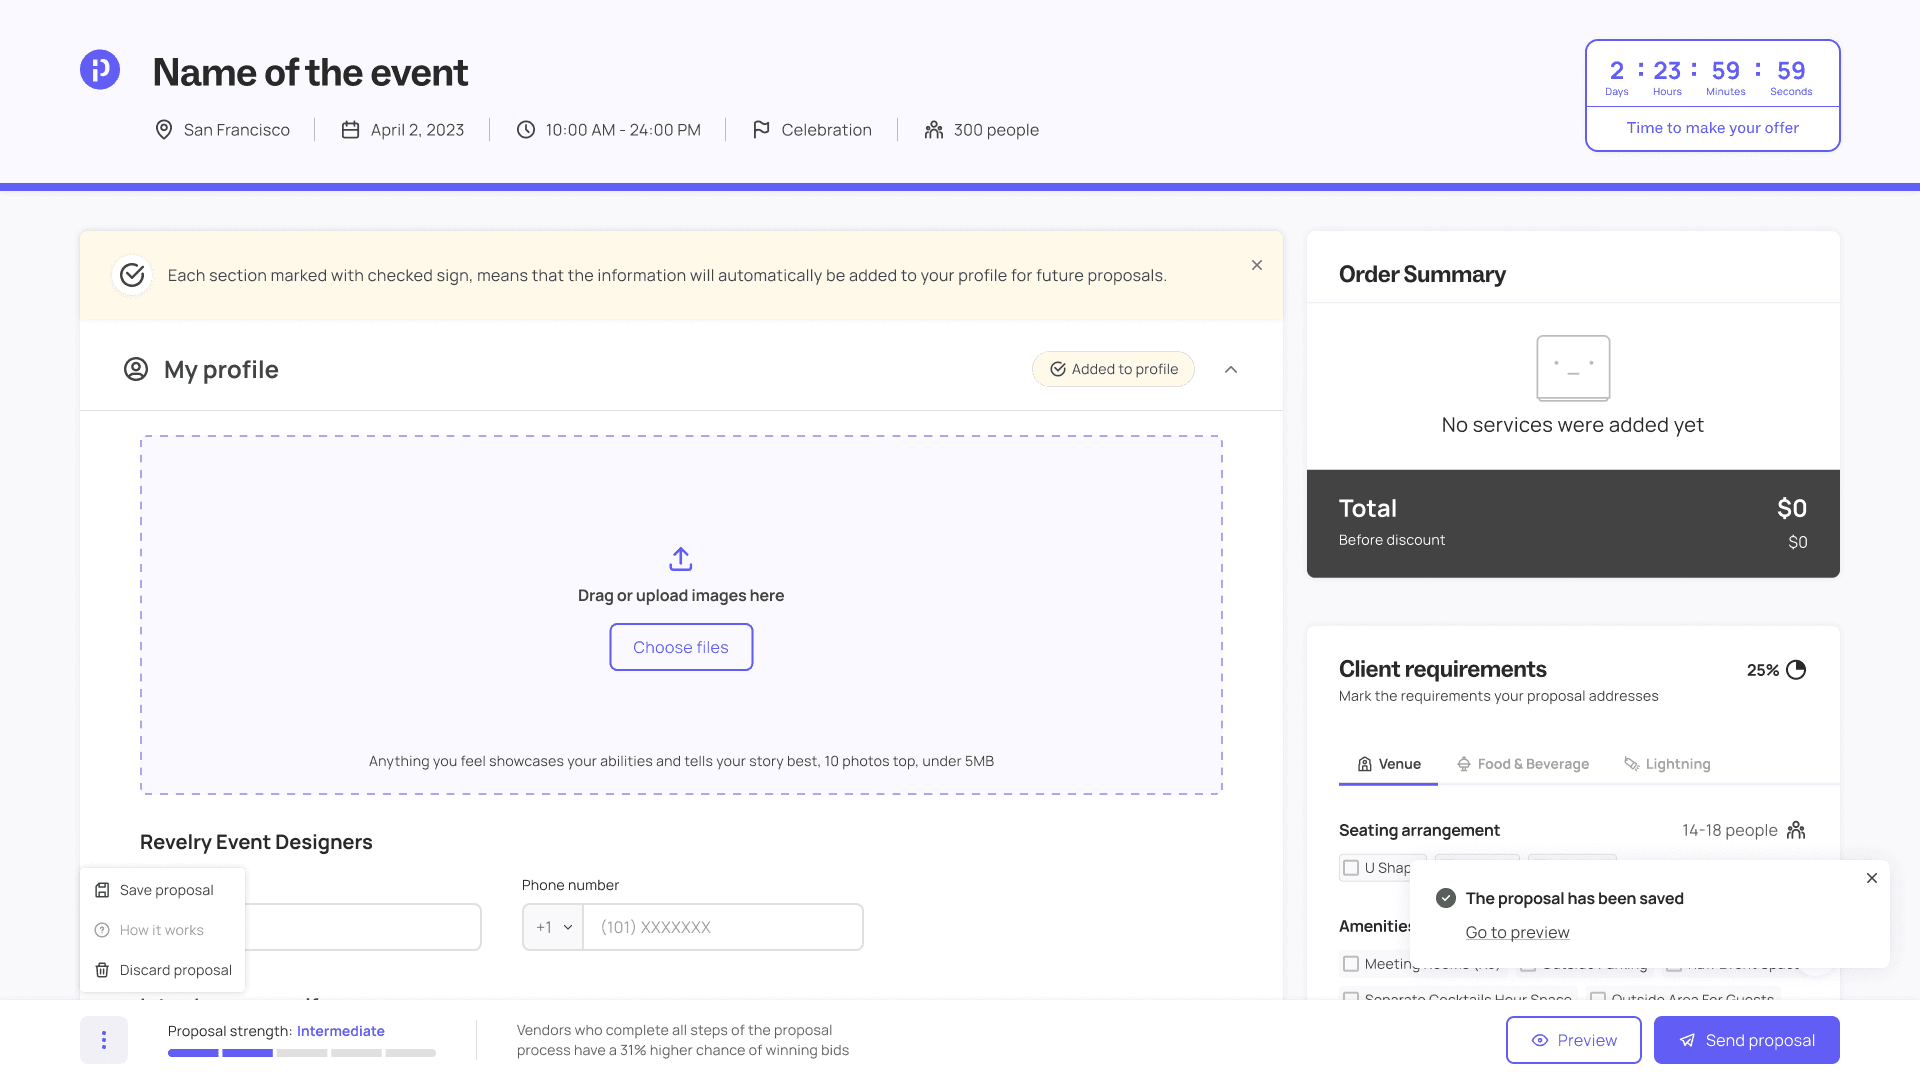The height and width of the screenshot is (1080, 1920).
Task: Click the Client requirements heading
Action: (1443, 669)
